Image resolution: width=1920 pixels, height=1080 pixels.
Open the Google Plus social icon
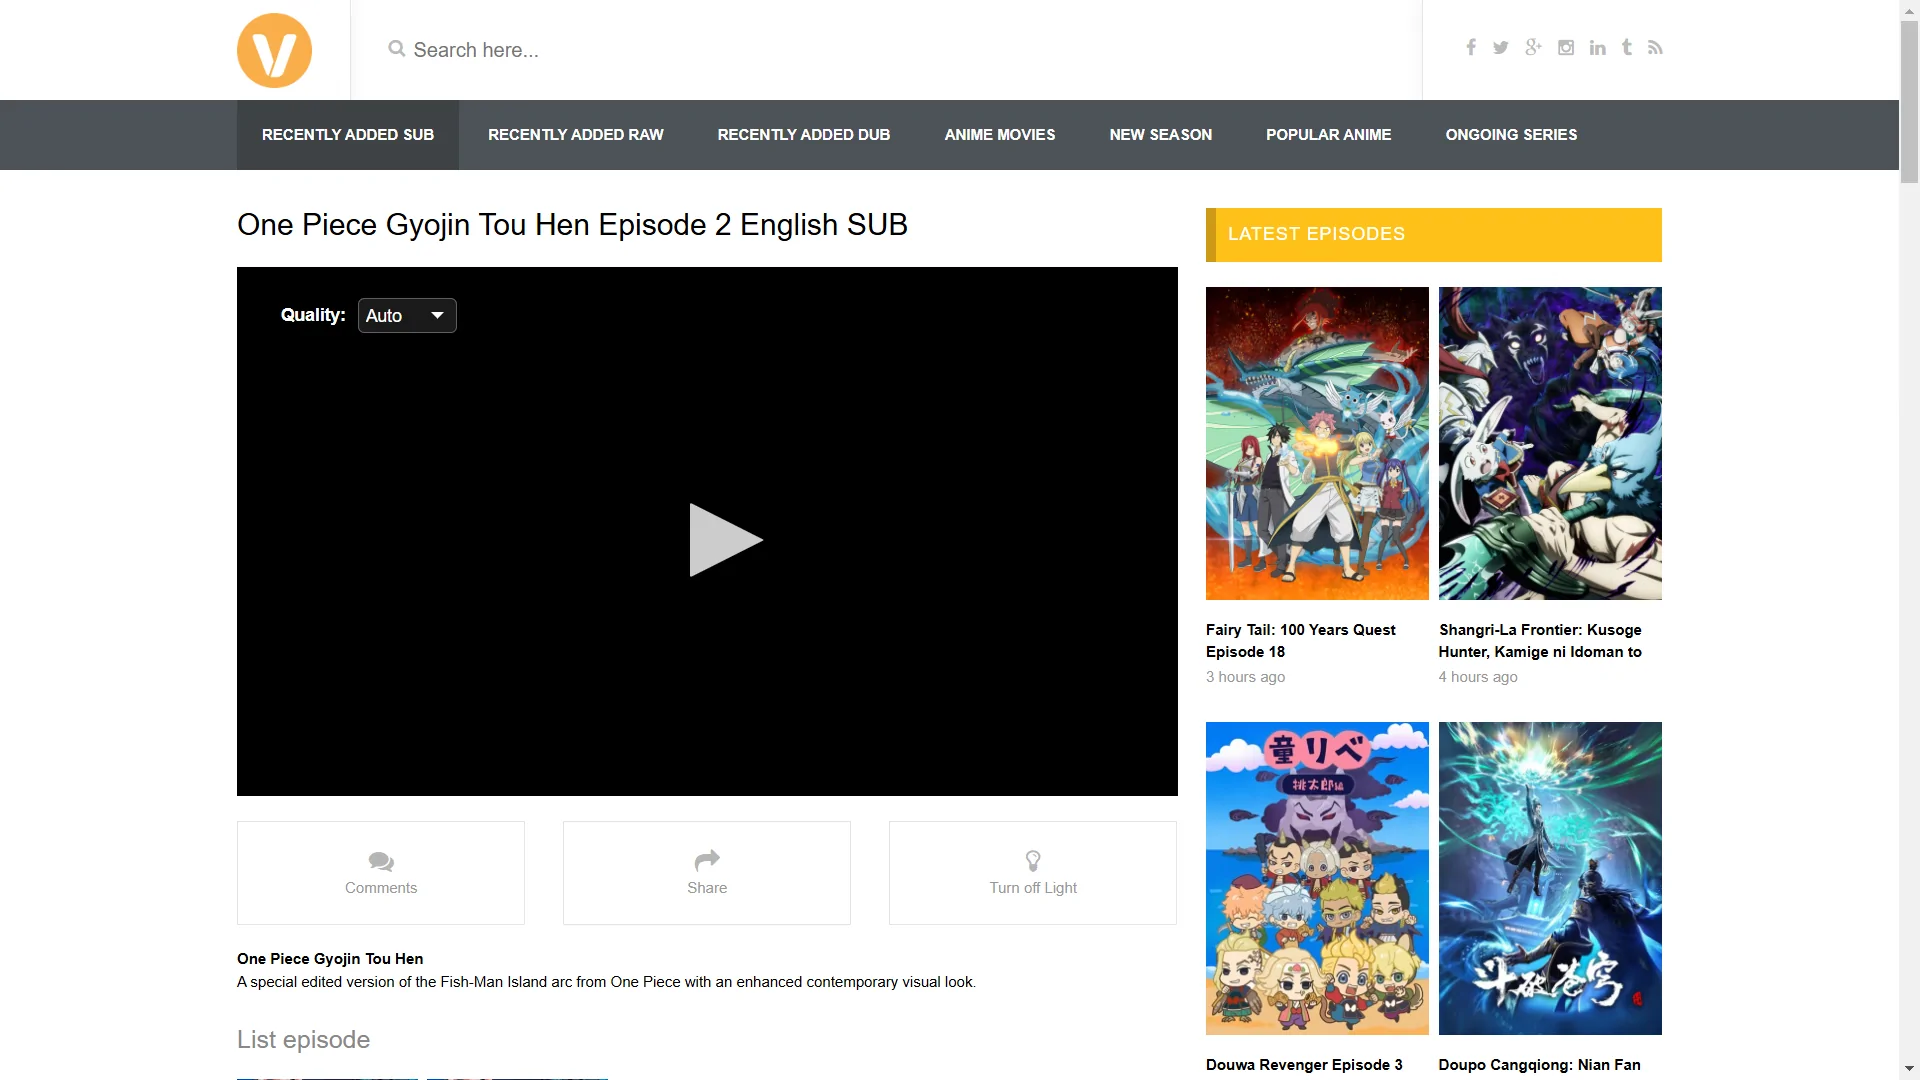pyautogui.click(x=1533, y=48)
